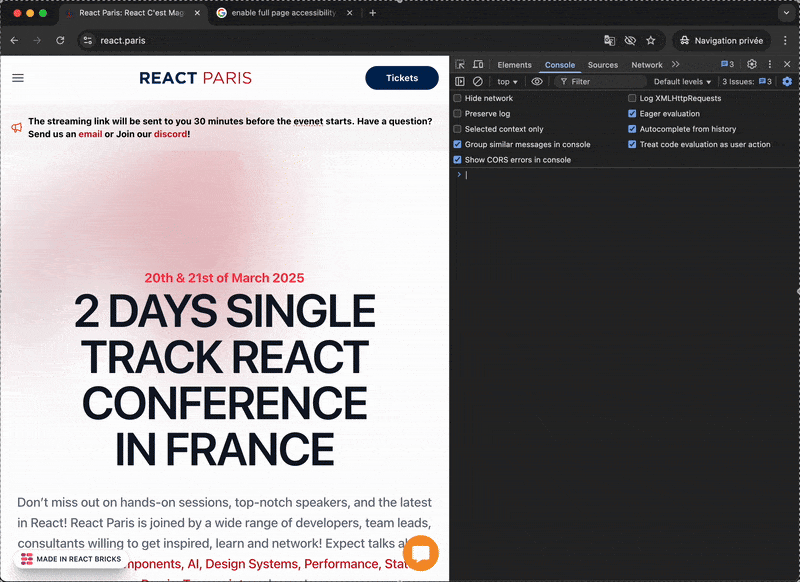The image size is (800, 582).
Task: Open the Default levels dropdown
Action: click(x=682, y=82)
